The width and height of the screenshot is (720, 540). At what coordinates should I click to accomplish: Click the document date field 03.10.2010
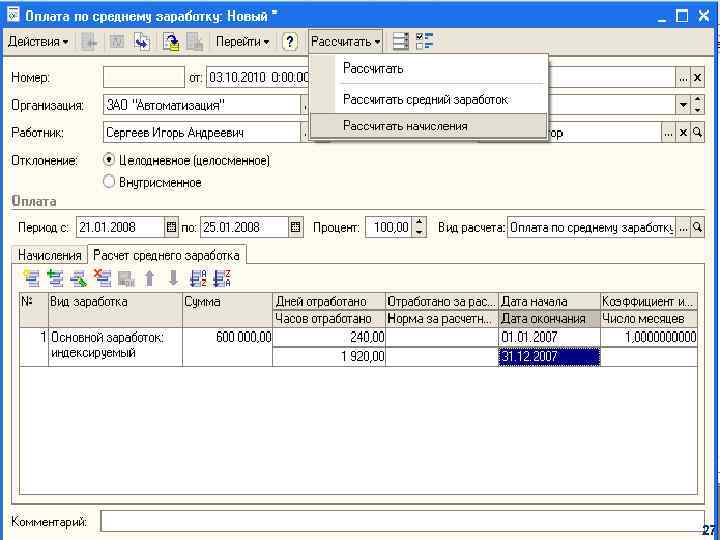coord(258,78)
